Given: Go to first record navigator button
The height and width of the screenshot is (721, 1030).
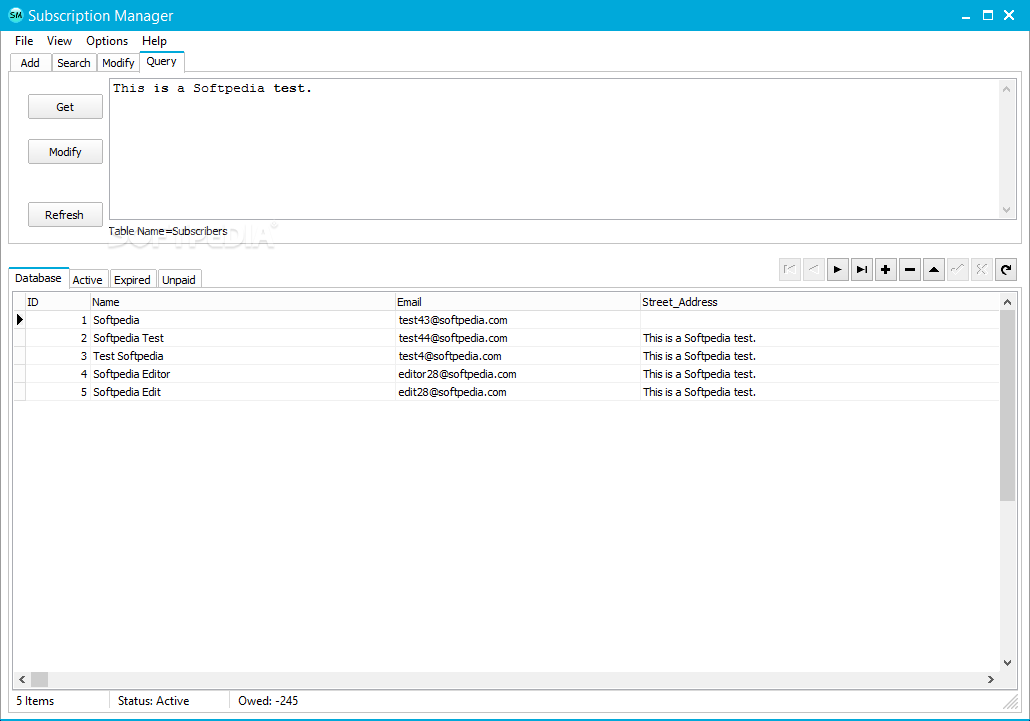Looking at the screenshot, I should 790,269.
